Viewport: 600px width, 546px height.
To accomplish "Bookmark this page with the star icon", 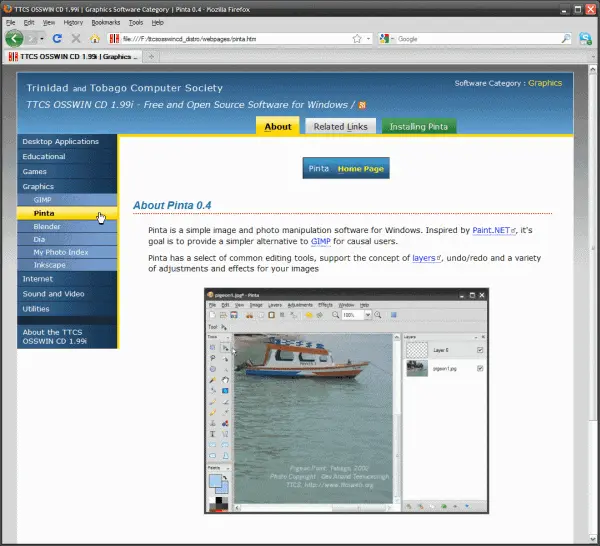I will (x=356, y=39).
